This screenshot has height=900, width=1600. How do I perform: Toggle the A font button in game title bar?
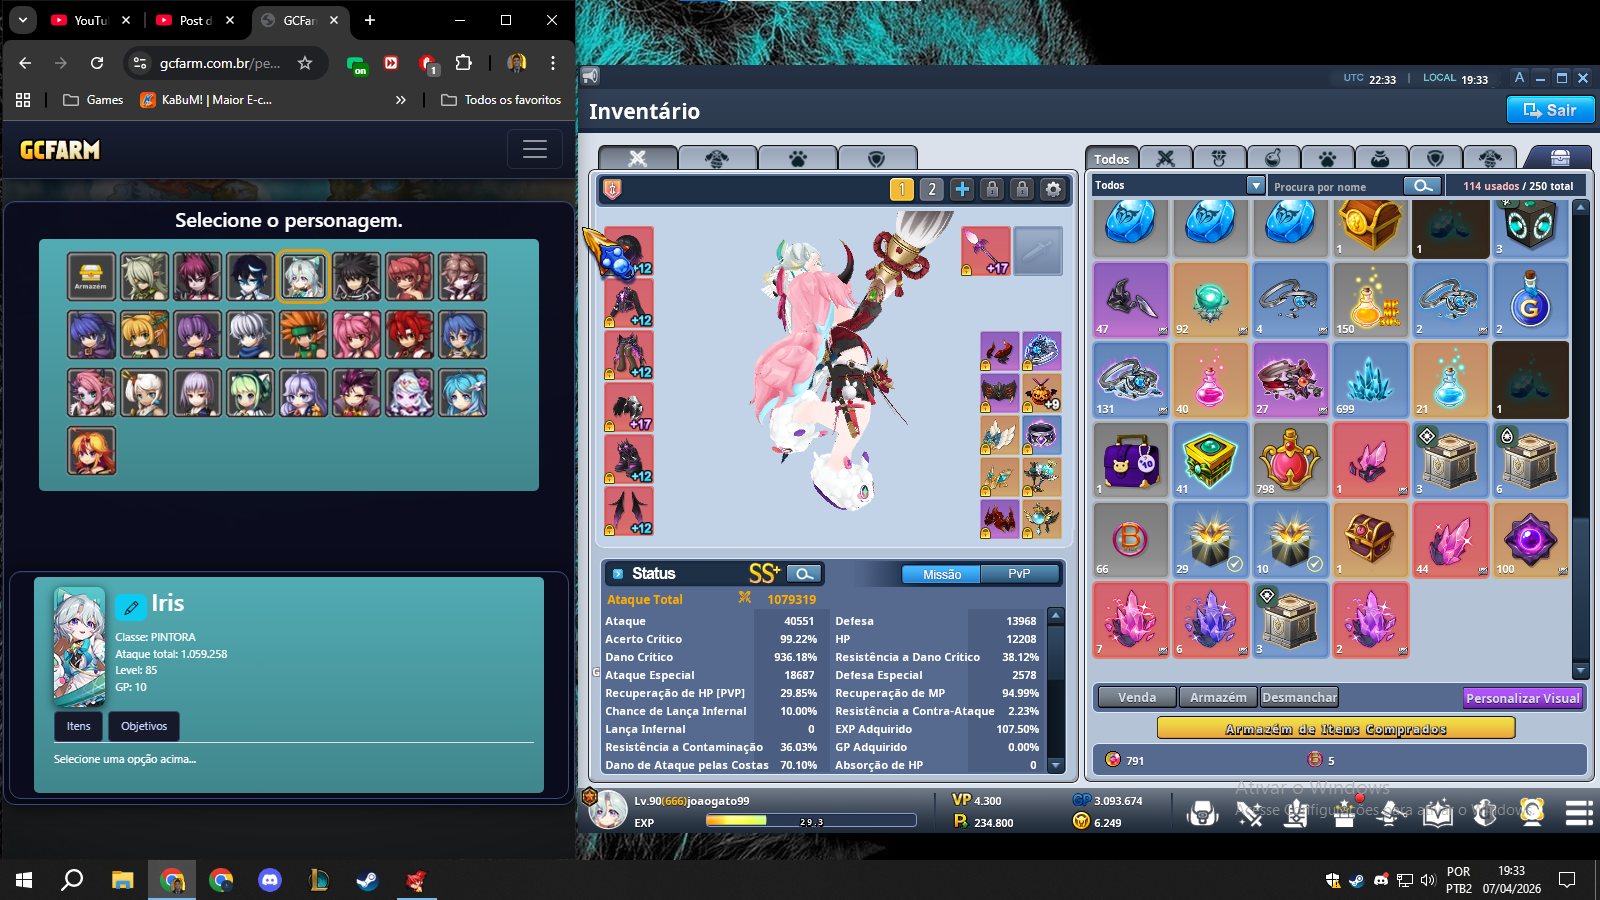click(1519, 77)
